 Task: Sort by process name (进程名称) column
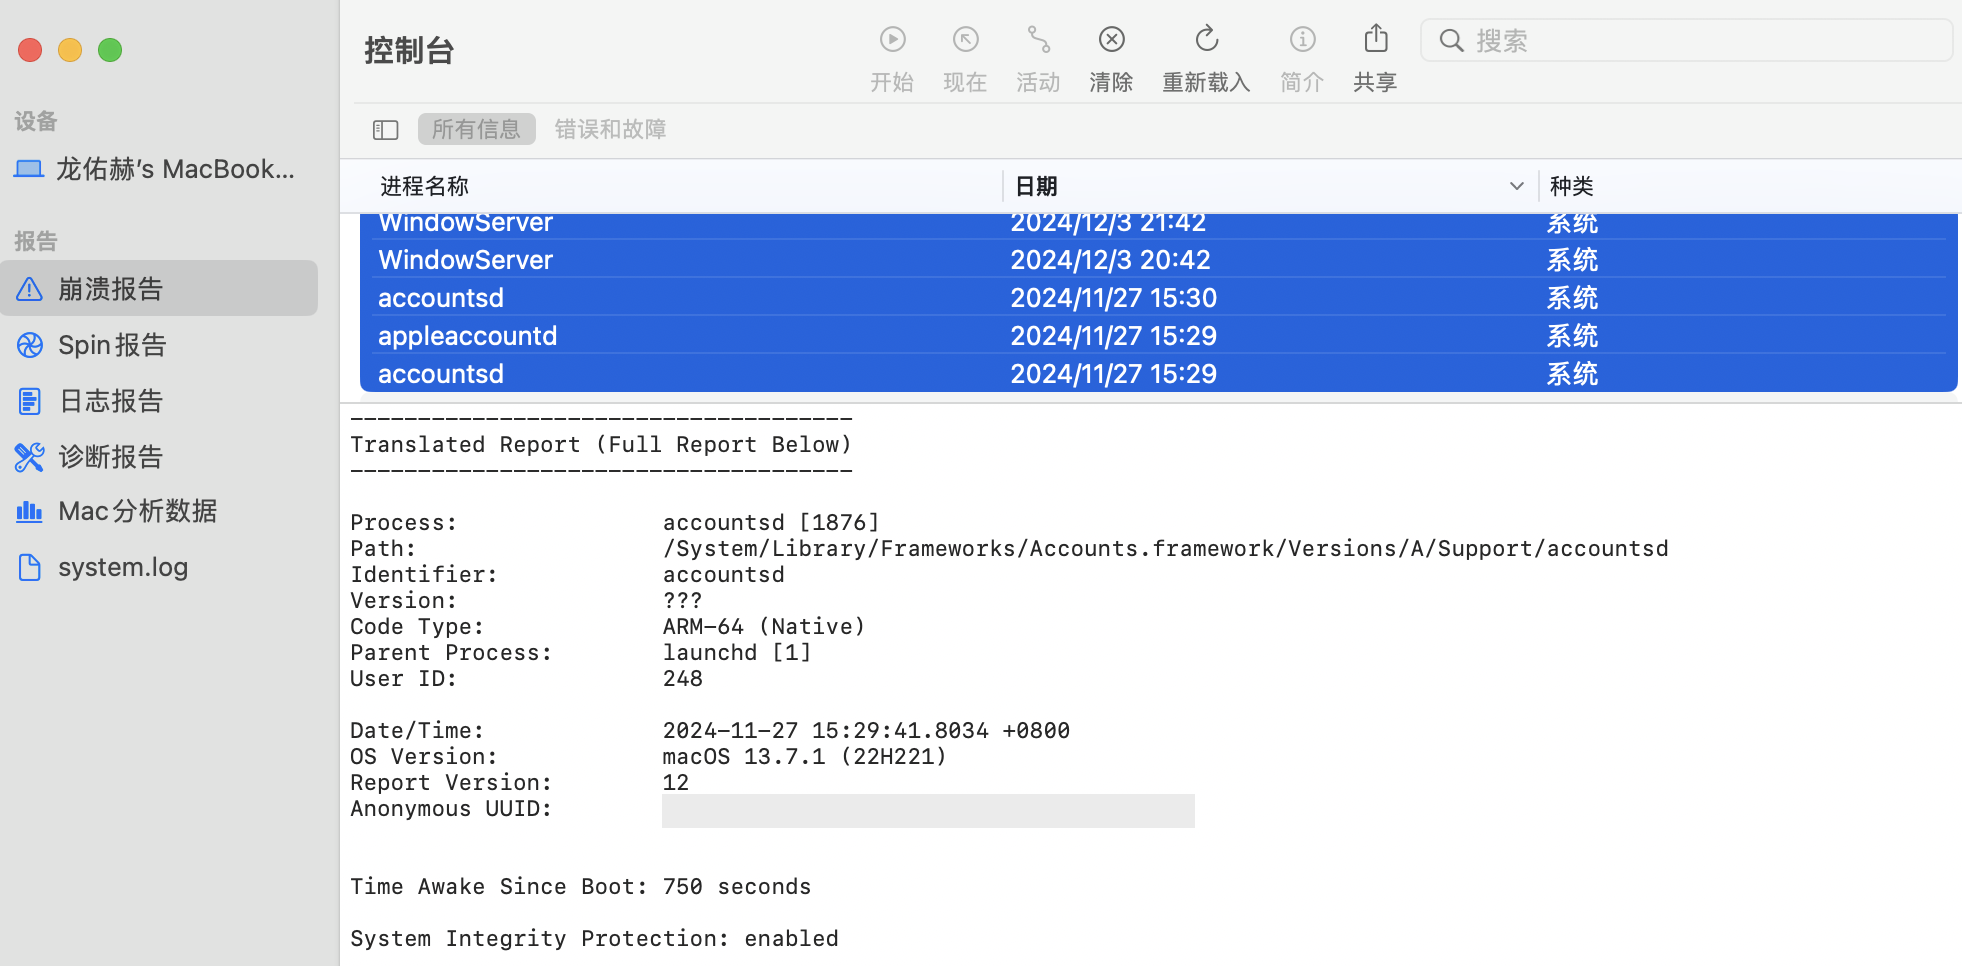click(x=424, y=186)
